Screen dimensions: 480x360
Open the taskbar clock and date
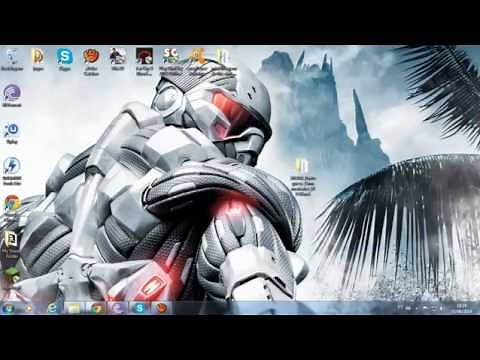point(462,309)
